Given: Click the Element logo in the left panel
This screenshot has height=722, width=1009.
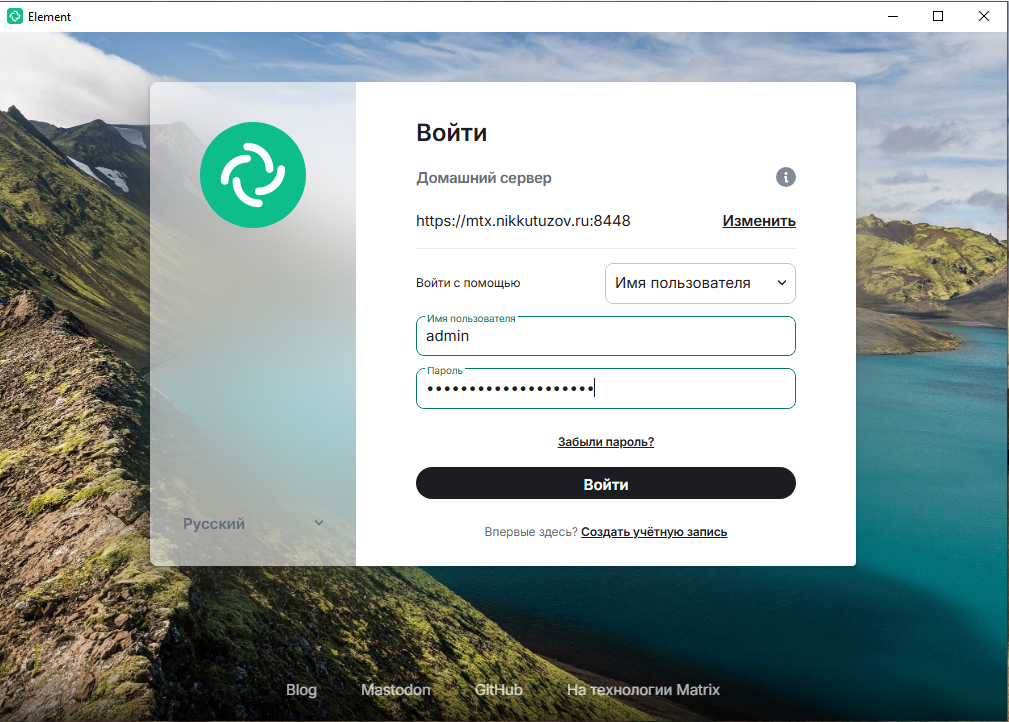Looking at the screenshot, I should (253, 175).
